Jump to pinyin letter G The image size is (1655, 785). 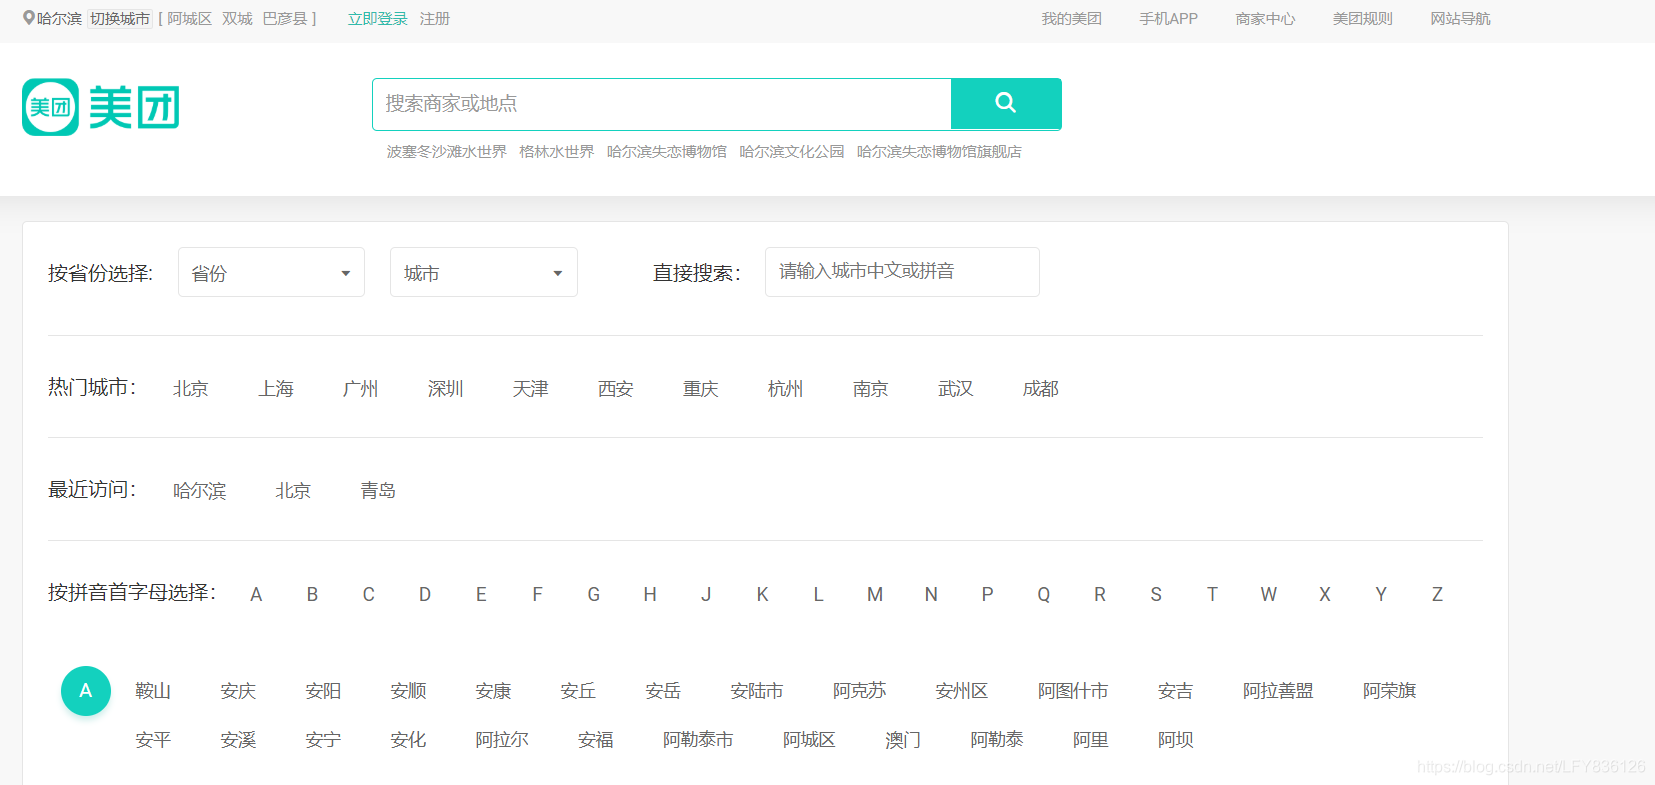pos(594,594)
